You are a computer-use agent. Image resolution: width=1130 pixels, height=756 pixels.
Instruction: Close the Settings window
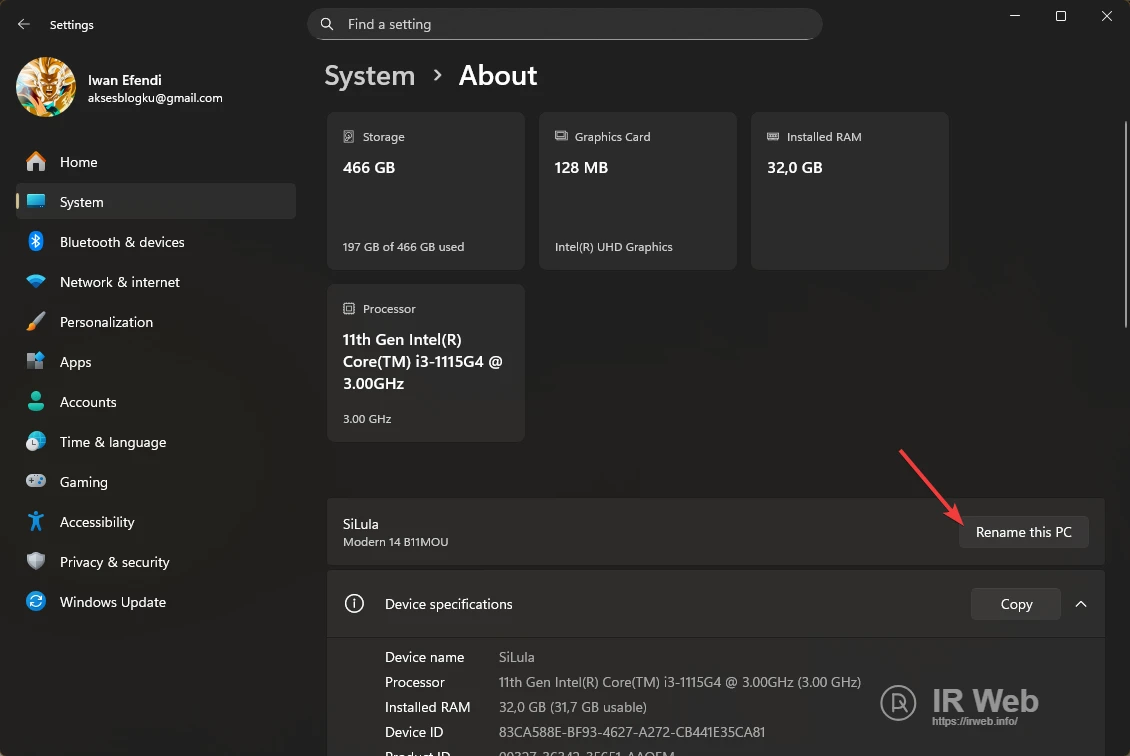(1107, 16)
